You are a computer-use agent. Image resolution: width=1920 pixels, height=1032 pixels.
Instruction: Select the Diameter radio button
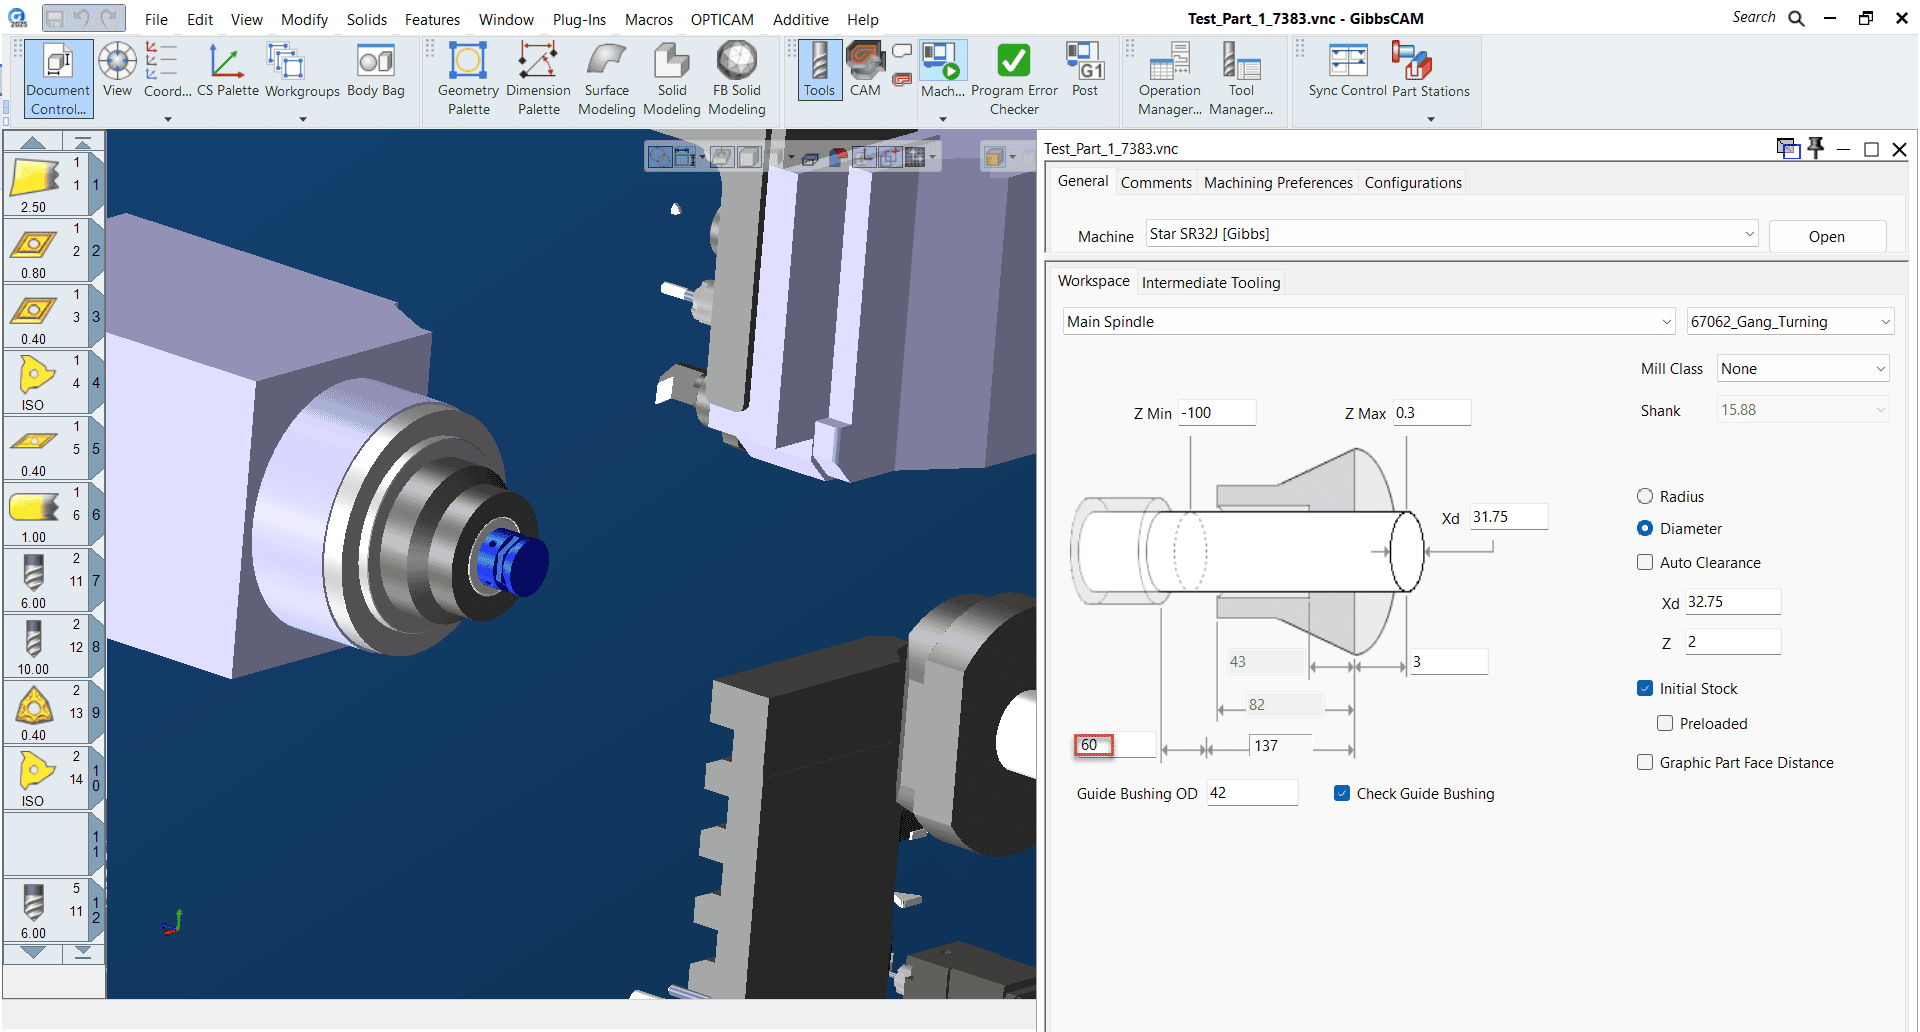point(1645,528)
